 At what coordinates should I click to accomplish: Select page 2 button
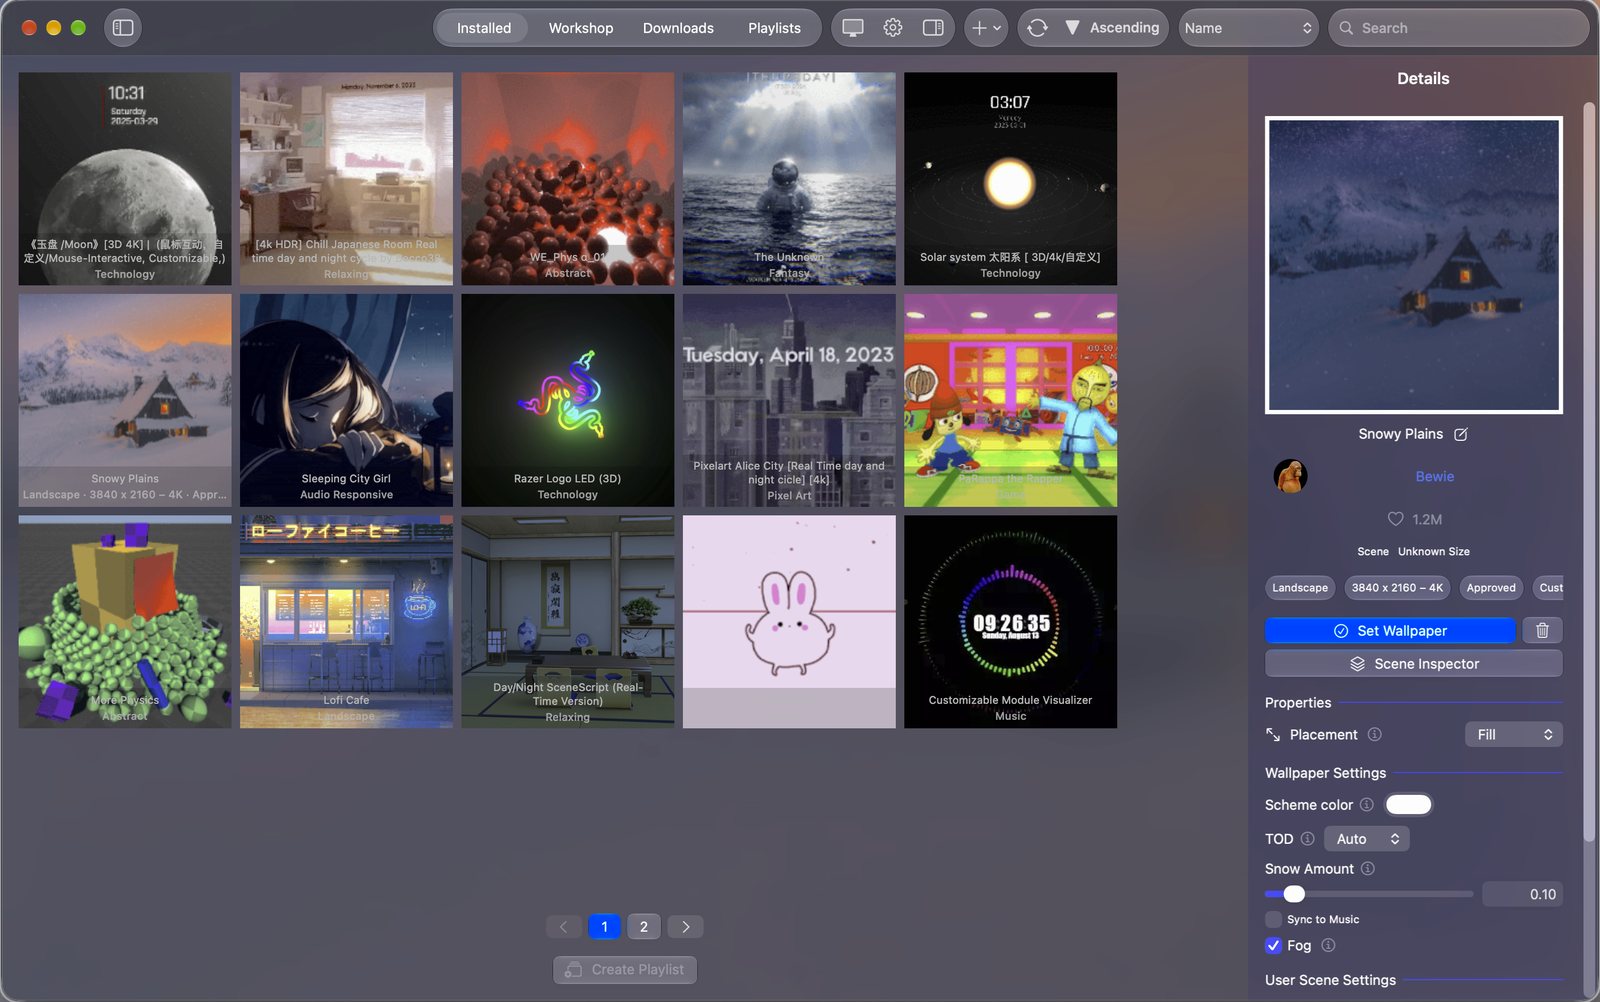[644, 927]
